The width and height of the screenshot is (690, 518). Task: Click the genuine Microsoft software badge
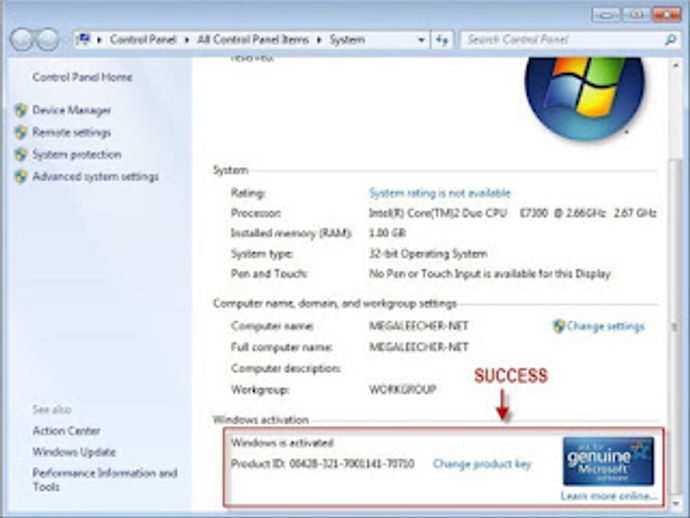pos(609,461)
